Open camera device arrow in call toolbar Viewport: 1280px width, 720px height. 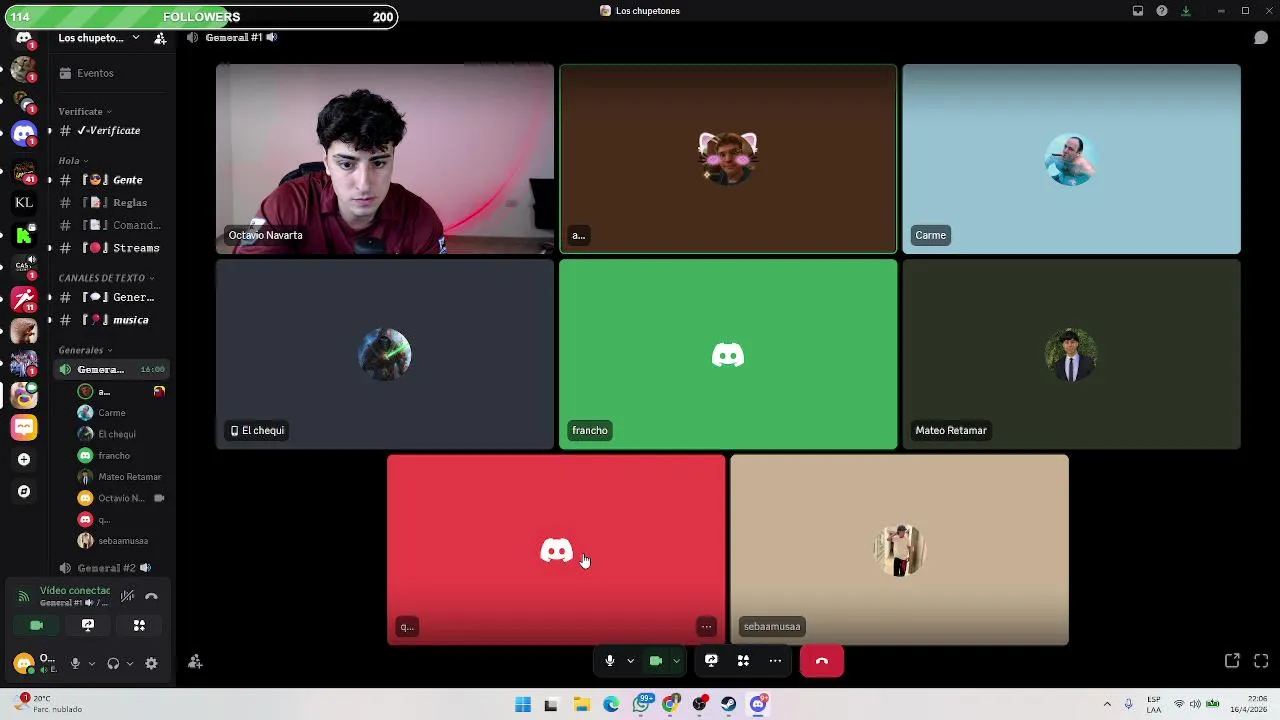pyautogui.click(x=676, y=661)
